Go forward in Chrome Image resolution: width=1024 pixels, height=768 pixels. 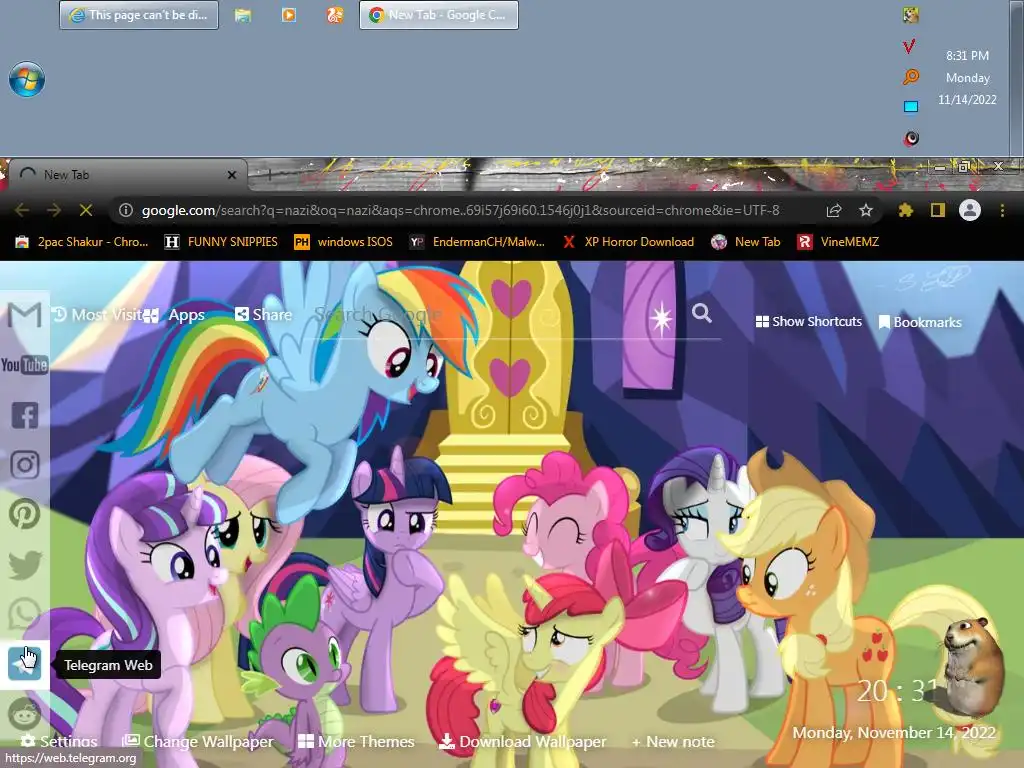54,210
